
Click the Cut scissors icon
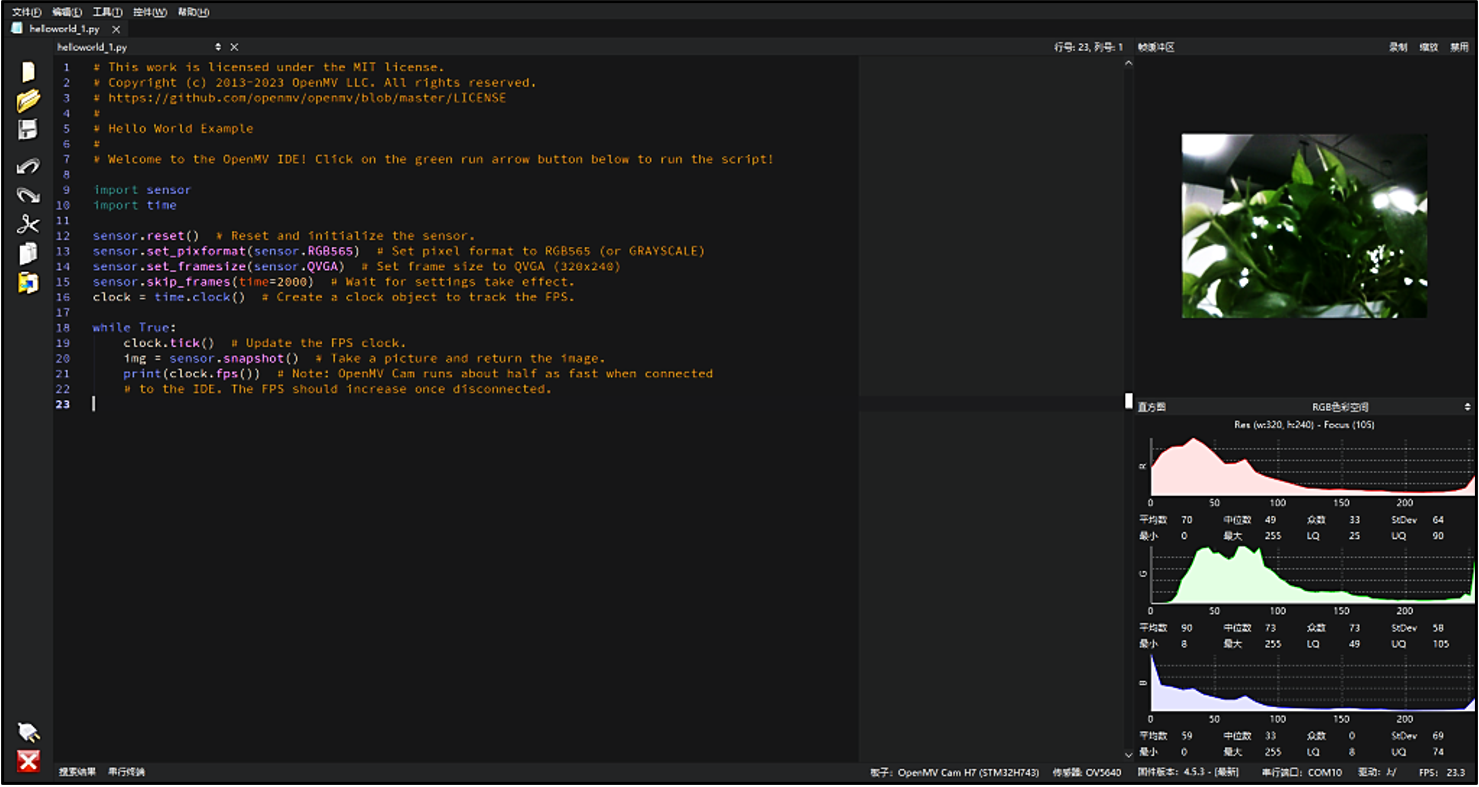[x=28, y=224]
